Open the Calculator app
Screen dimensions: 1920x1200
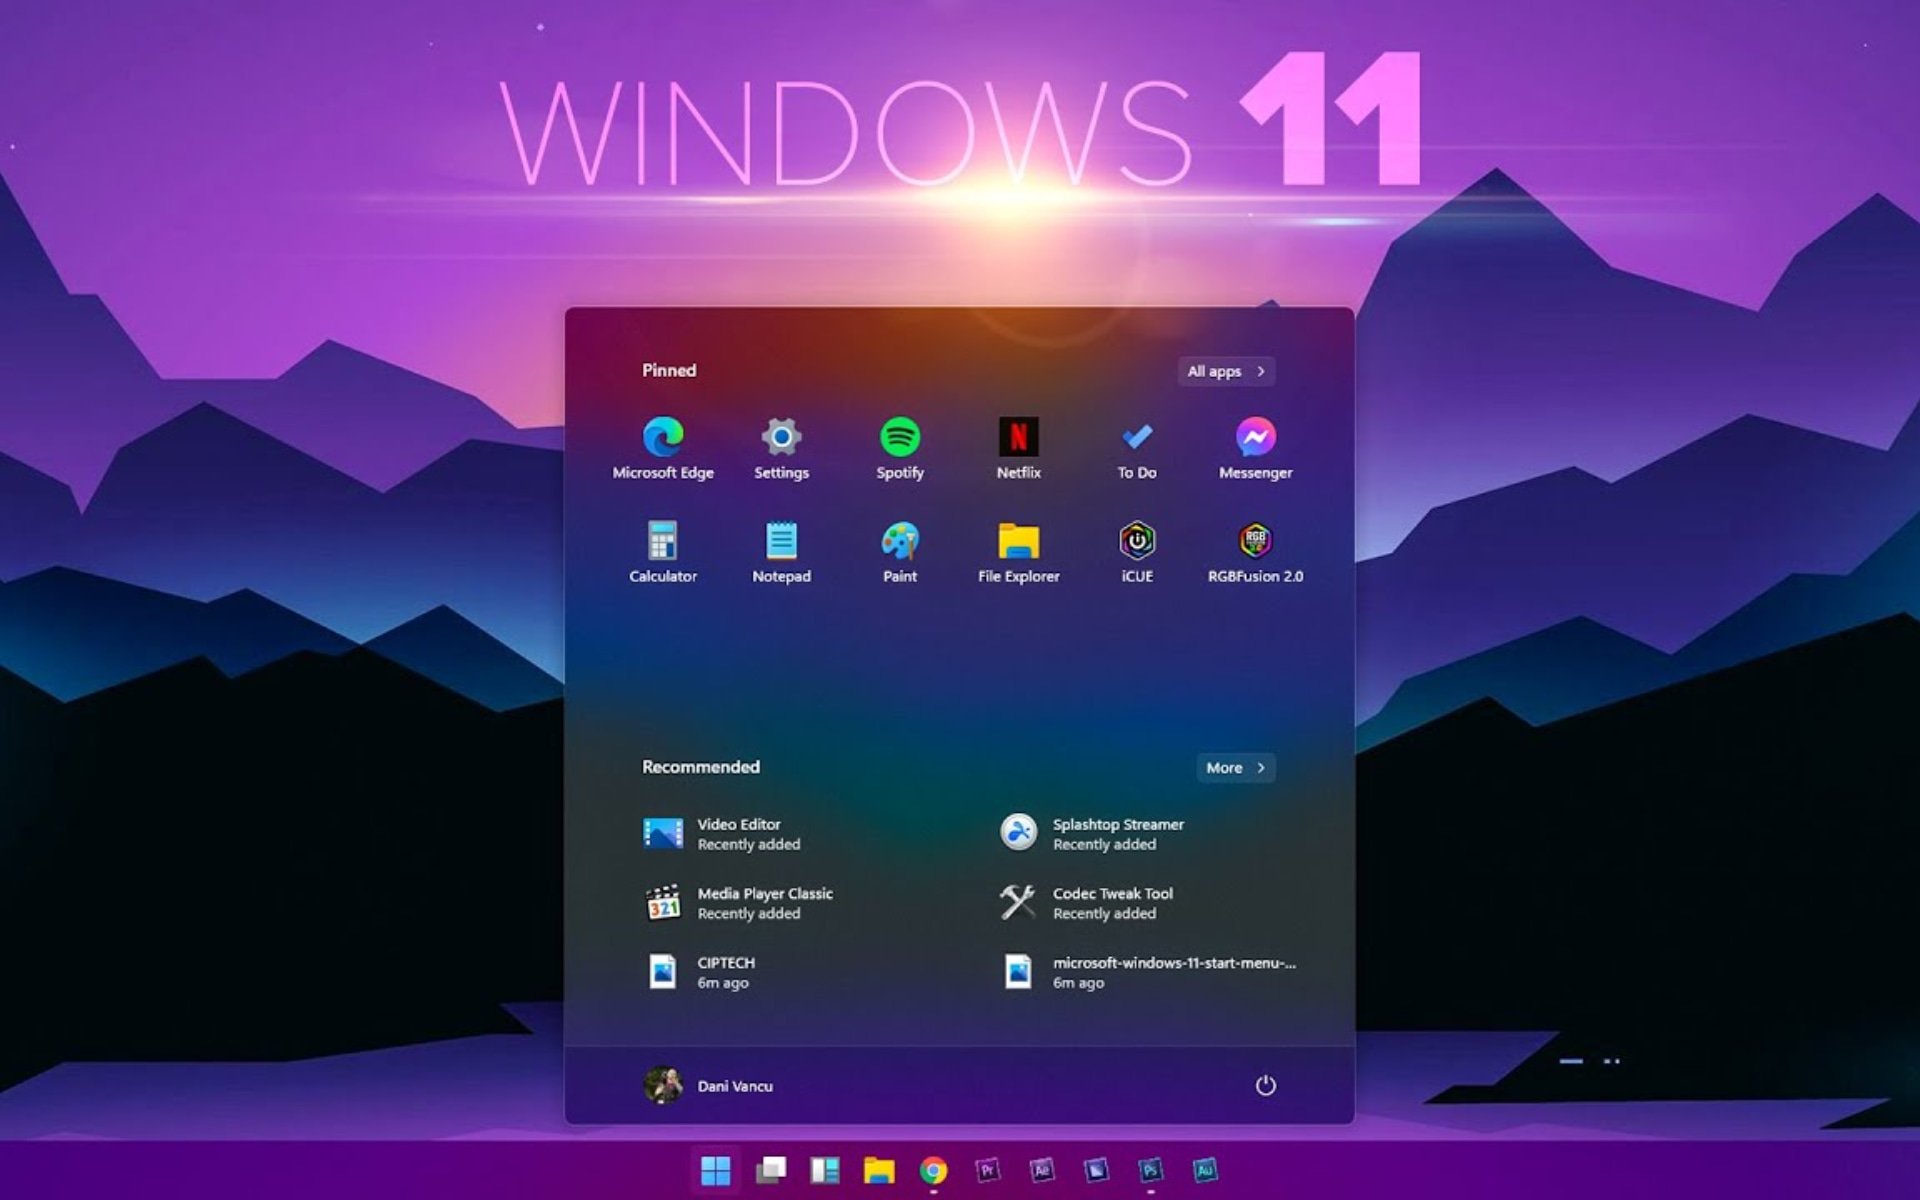coord(663,552)
